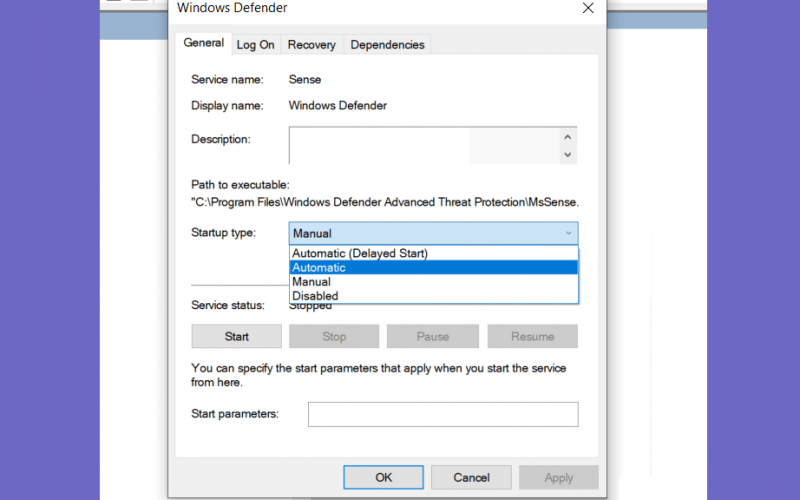The image size is (800, 500).
Task: Confirm with the OK button
Action: coord(383,477)
